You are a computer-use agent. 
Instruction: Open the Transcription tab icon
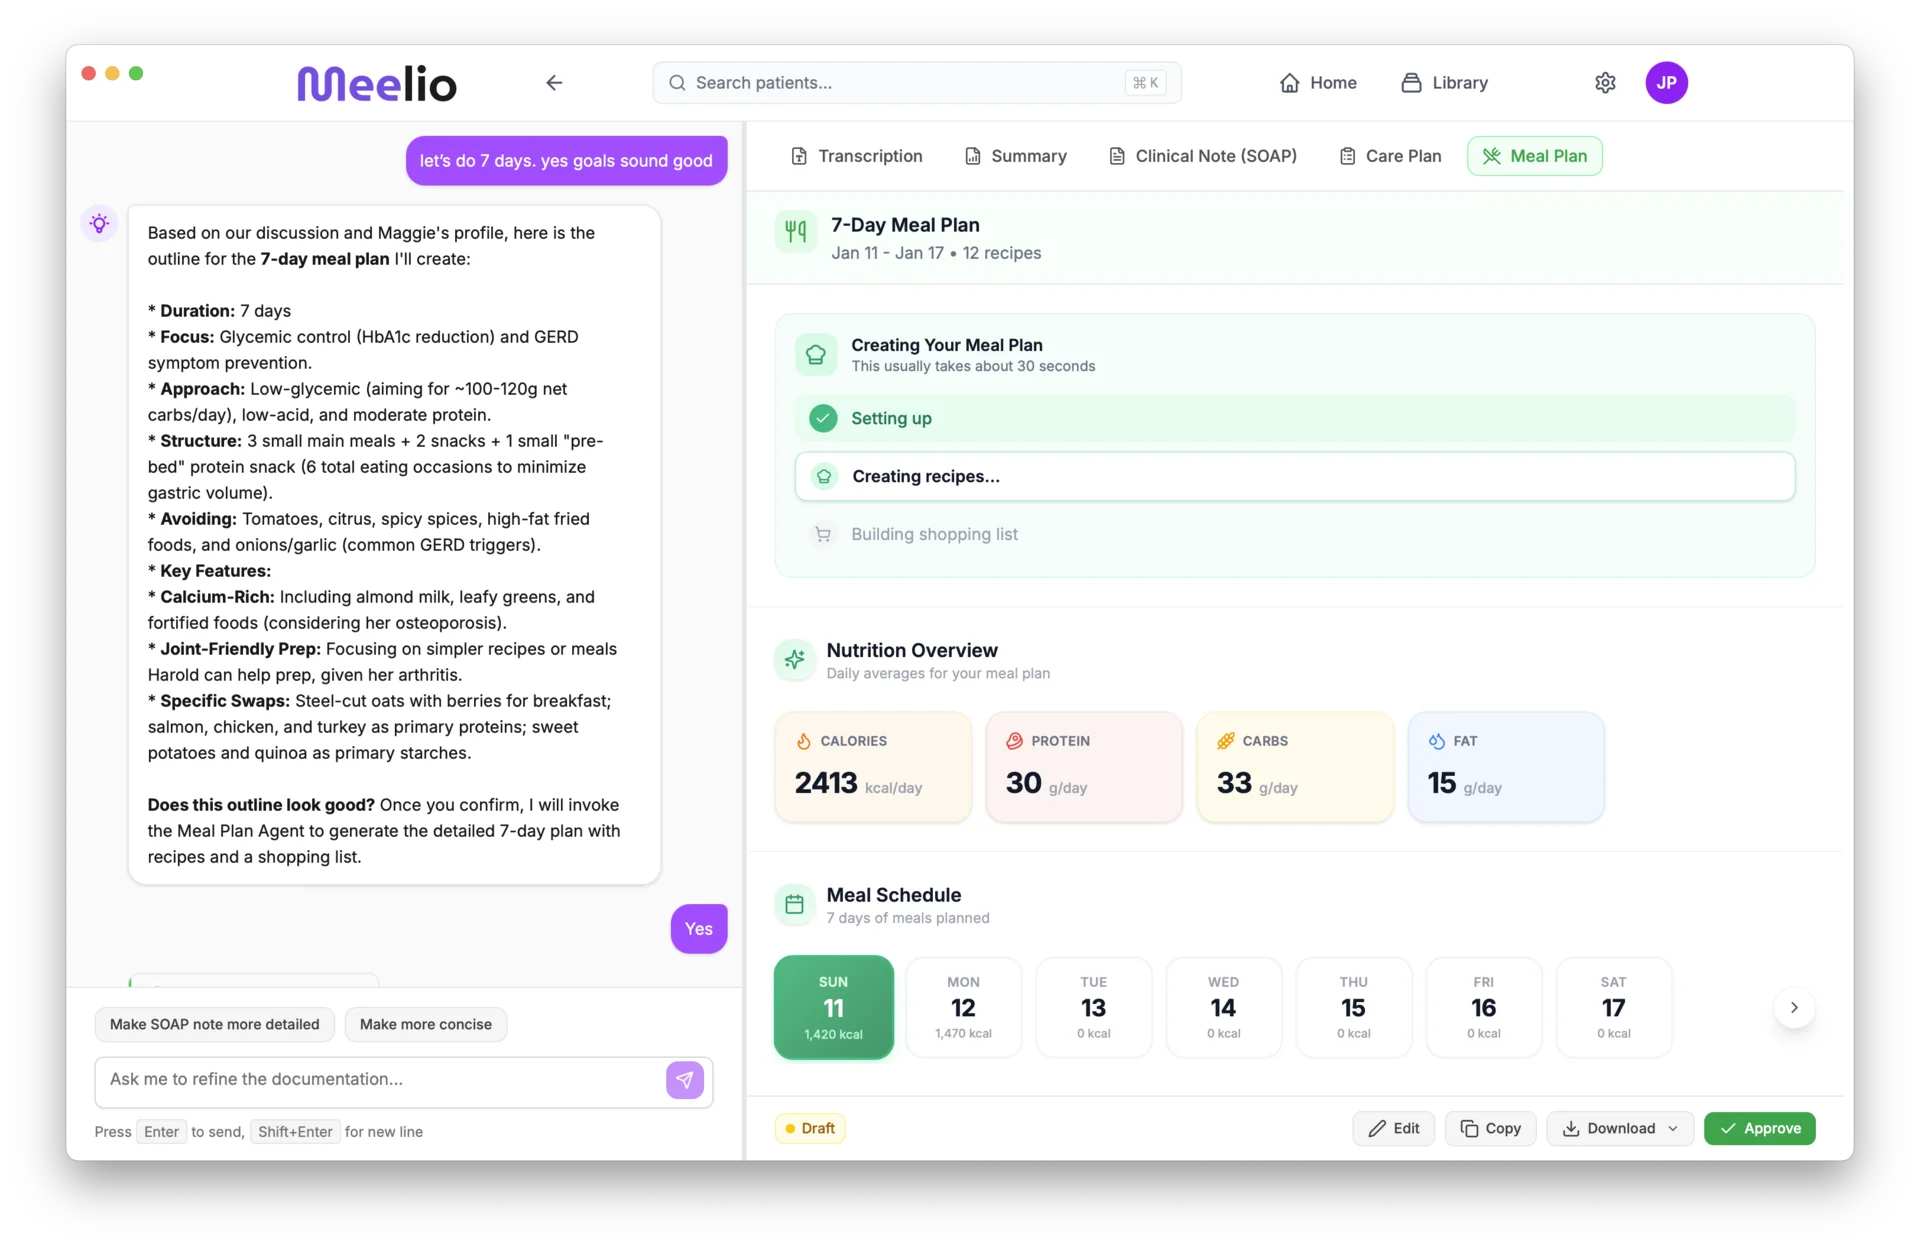pos(801,156)
